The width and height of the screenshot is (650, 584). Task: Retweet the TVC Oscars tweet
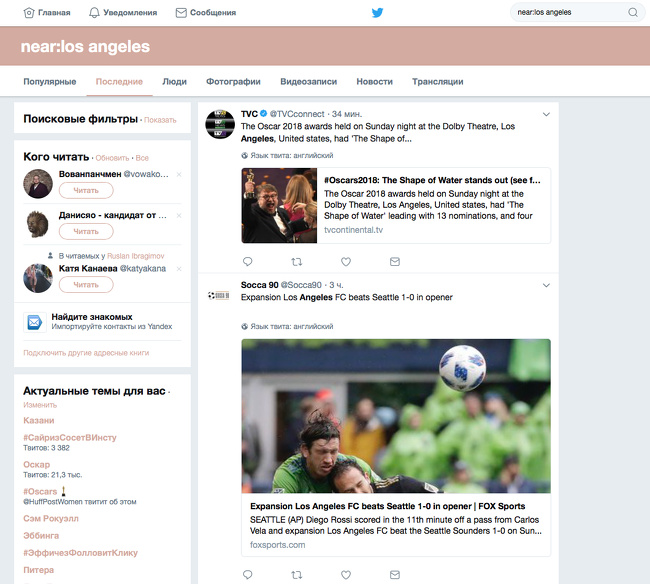[x=296, y=261]
